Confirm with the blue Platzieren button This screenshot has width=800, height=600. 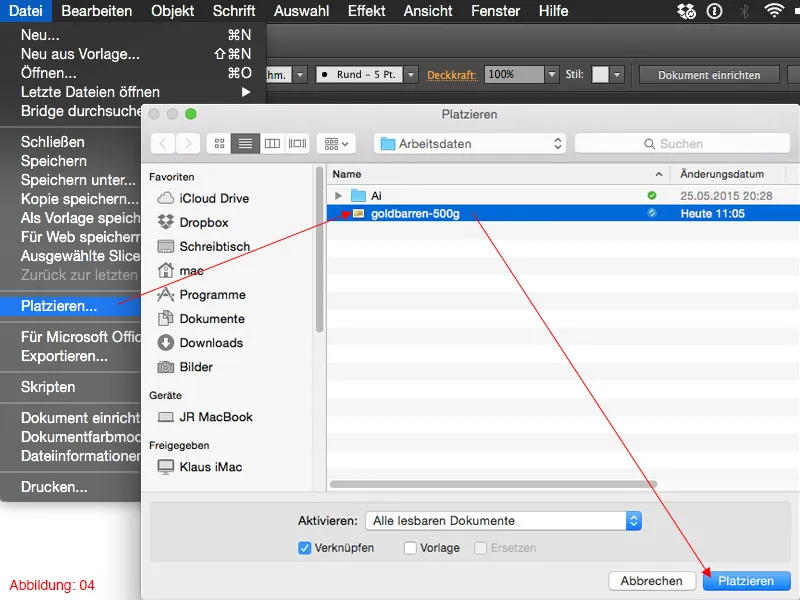[746, 581]
